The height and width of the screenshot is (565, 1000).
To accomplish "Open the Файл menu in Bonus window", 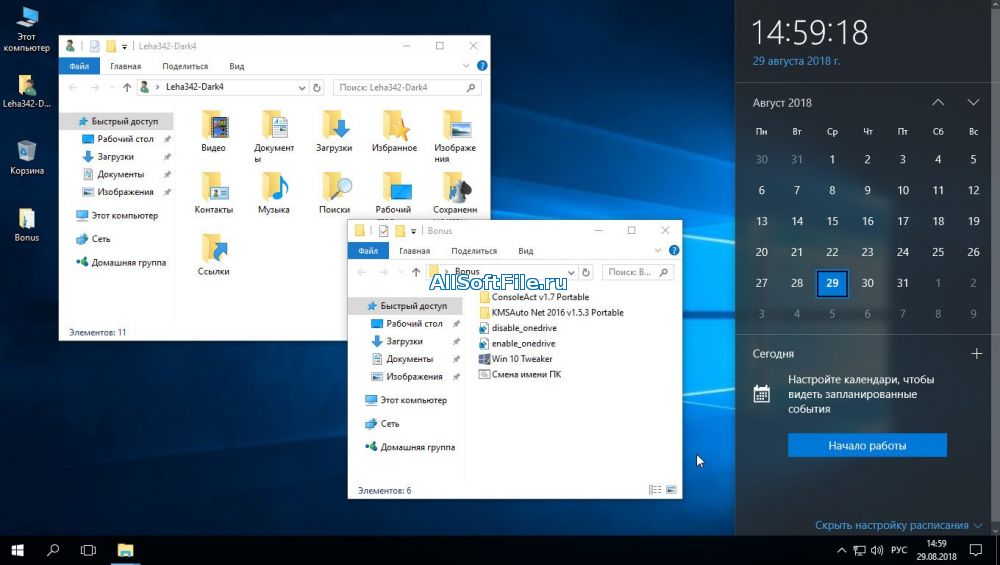I will (x=368, y=251).
